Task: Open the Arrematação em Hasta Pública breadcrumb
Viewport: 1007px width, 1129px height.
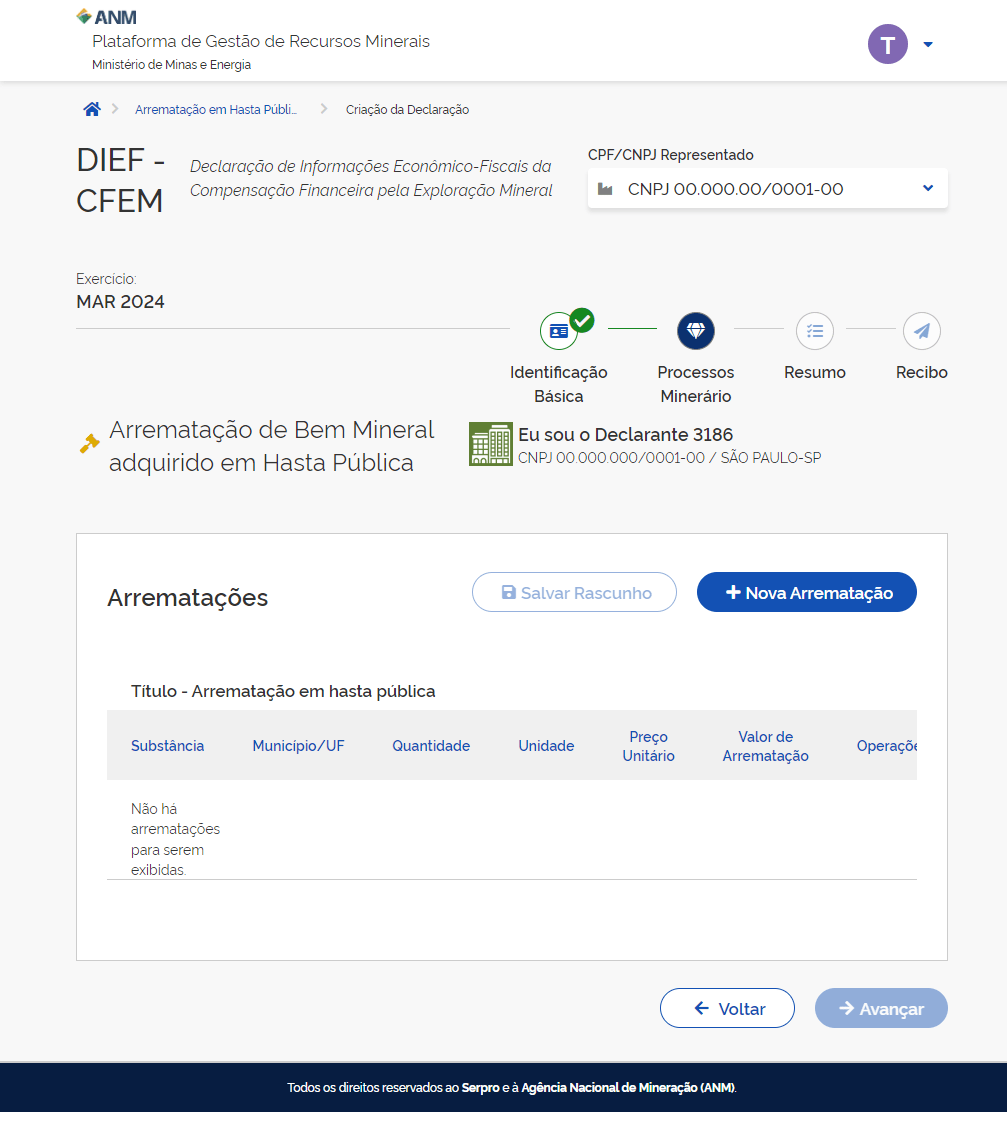Action: pyautogui.click(x=216, y=110)
